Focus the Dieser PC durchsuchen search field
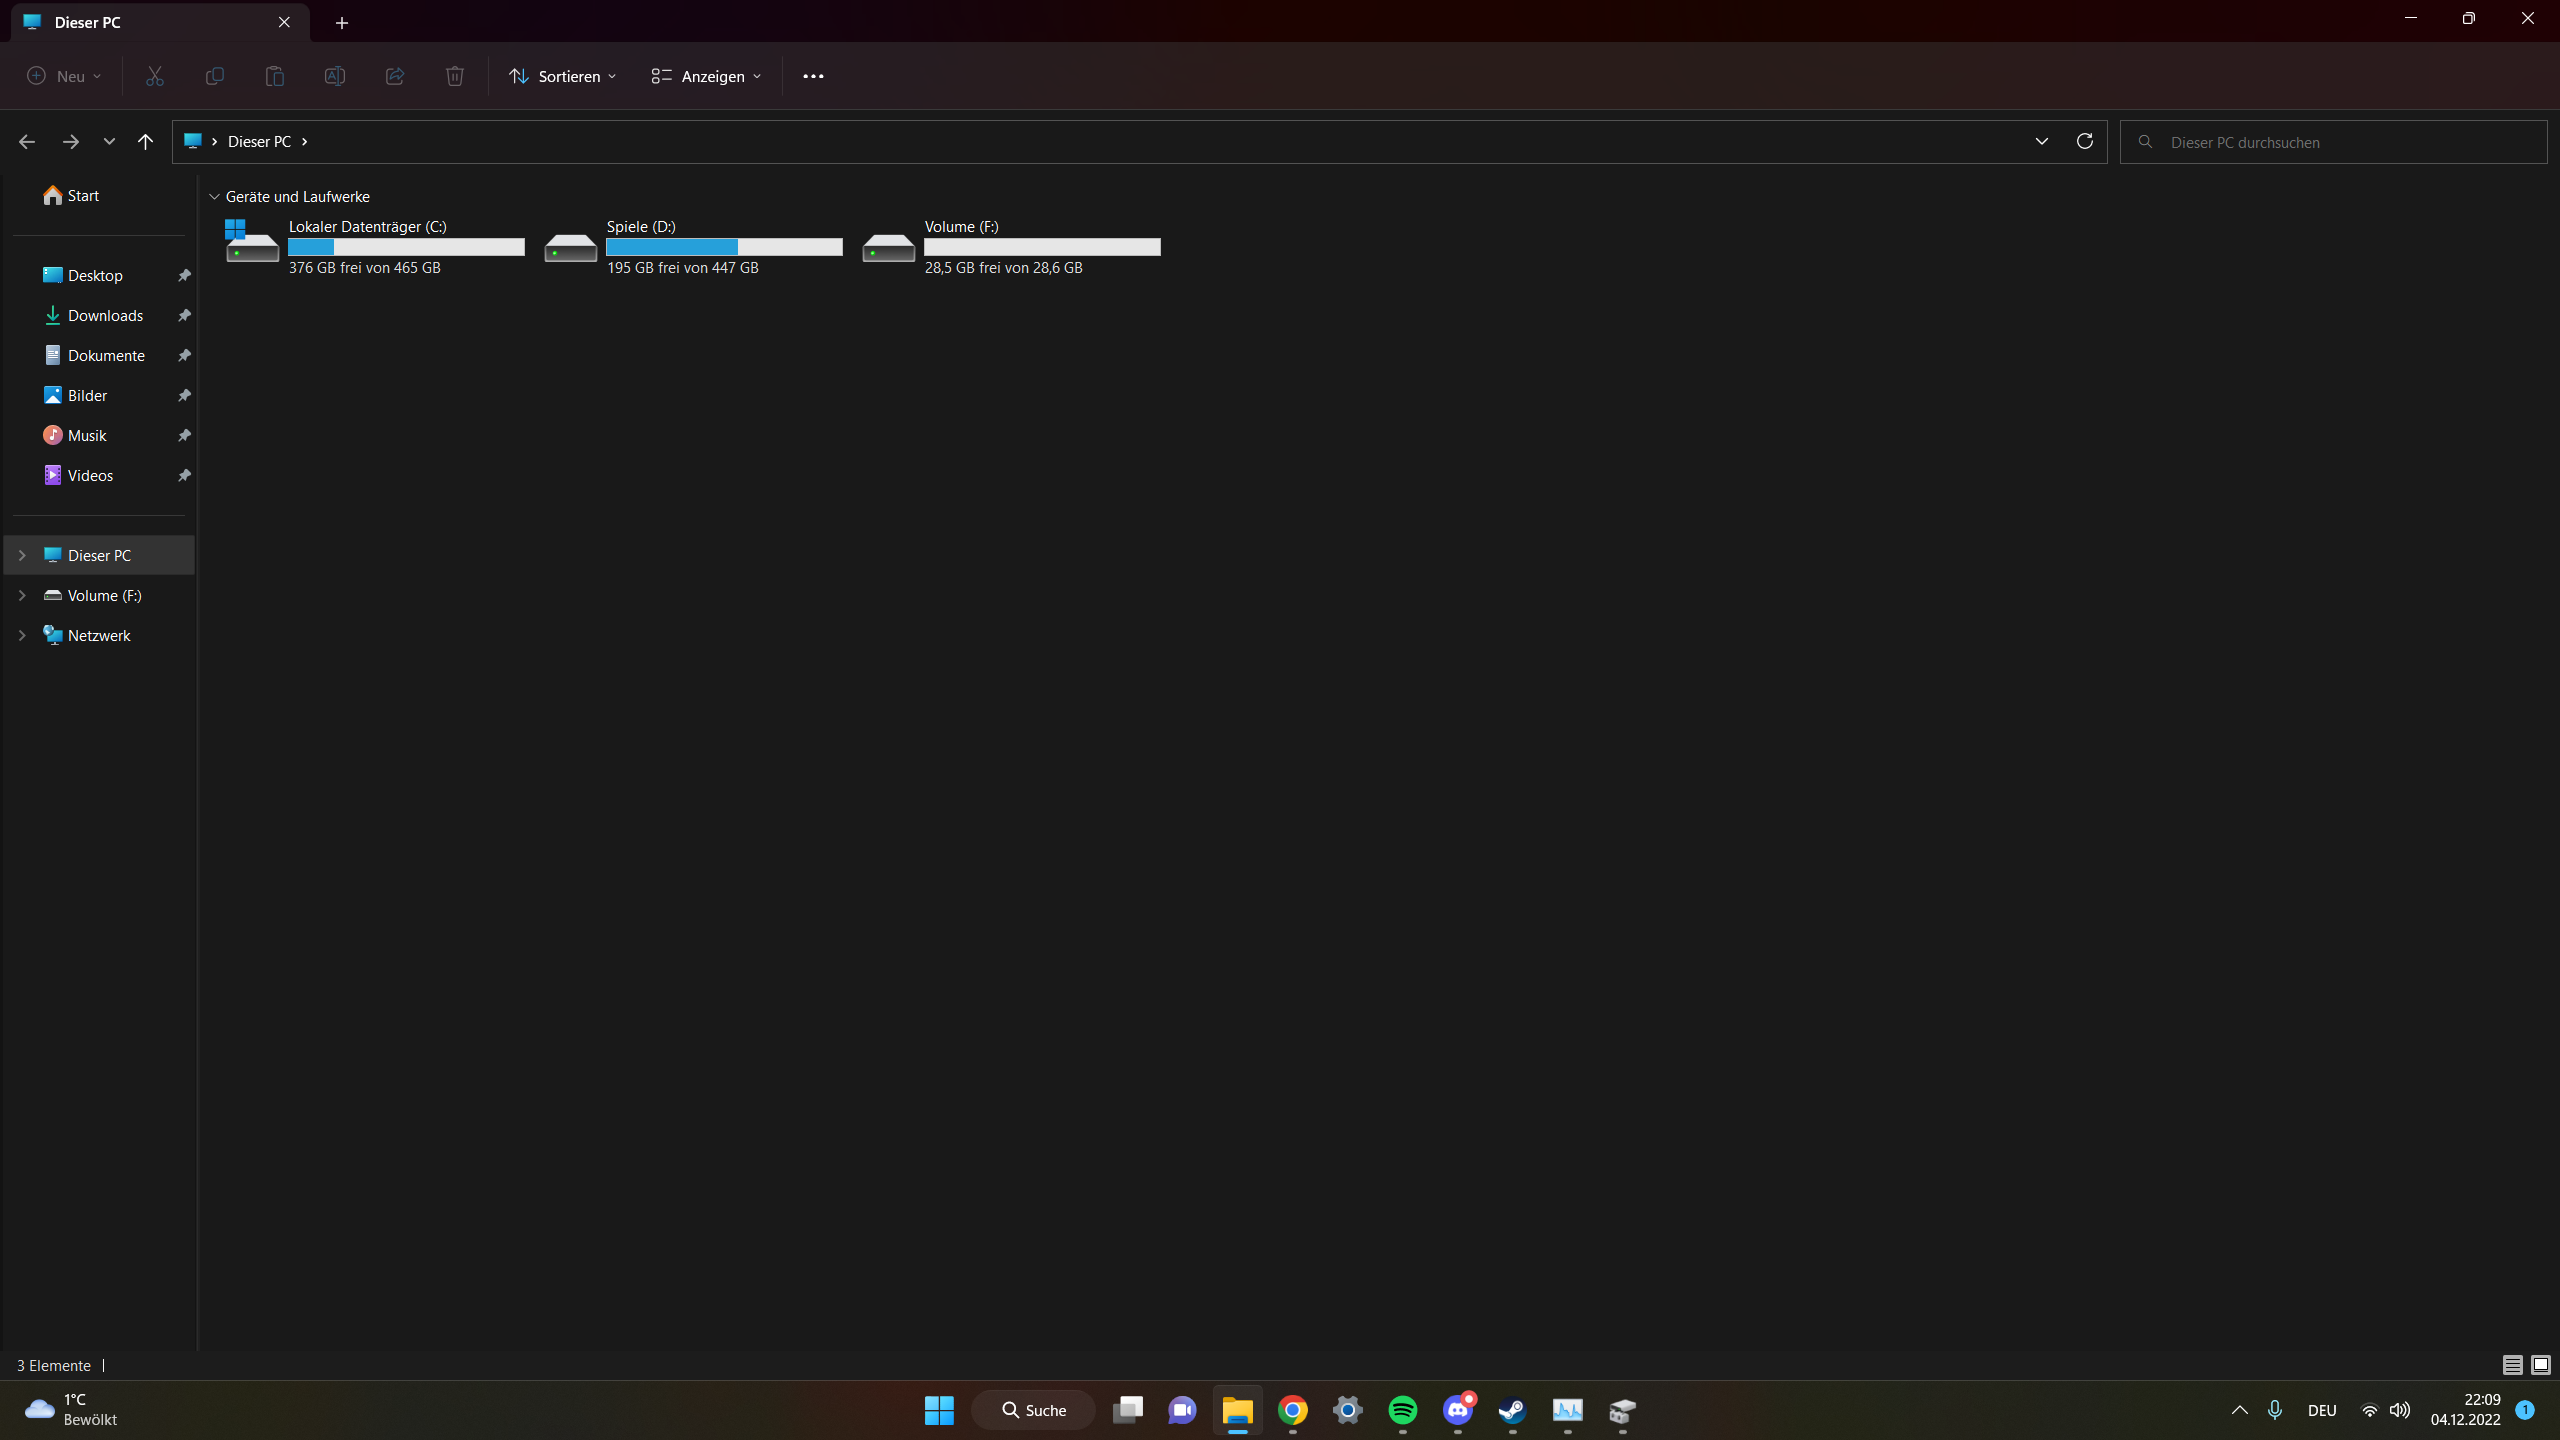This screenshot has width=2560, height=1440. (x=2340, y=142)
